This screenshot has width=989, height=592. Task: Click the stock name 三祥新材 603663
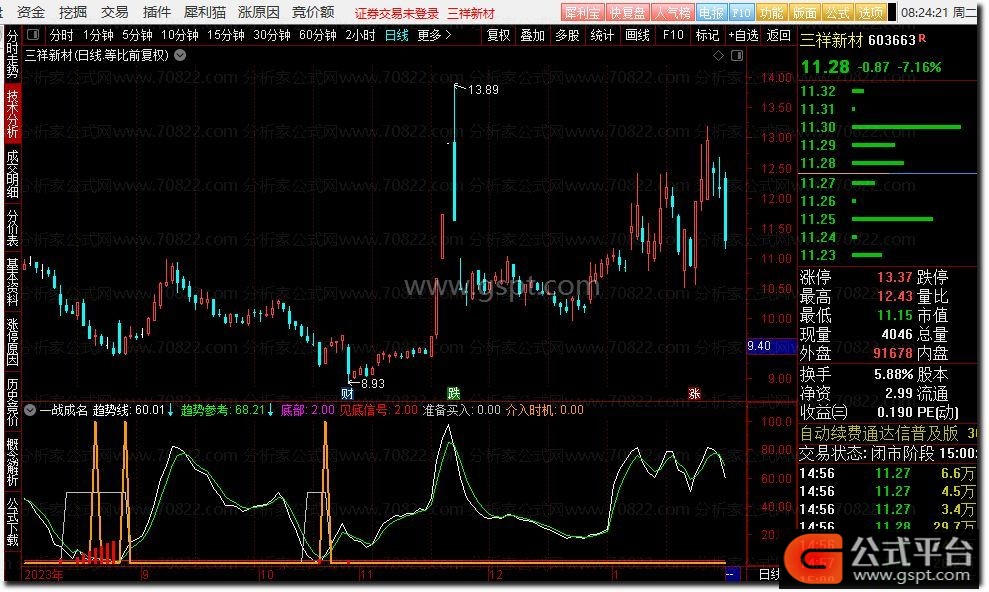click(858, 40)
